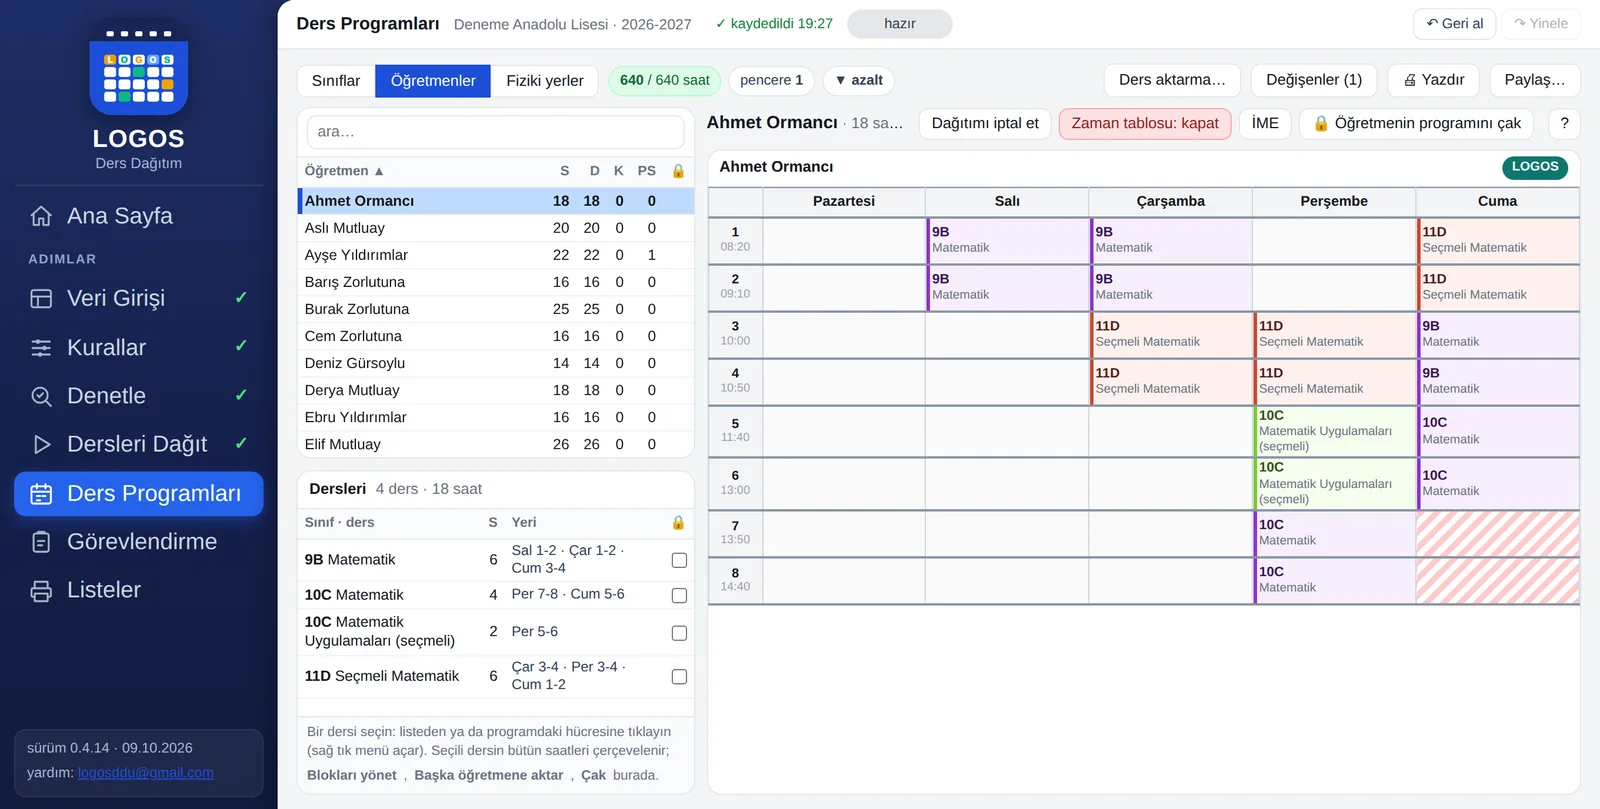The image size is (1600, 809).
Task: Tick the 11D Seçmeli Matematik checkbox
Action: (679, 677)
